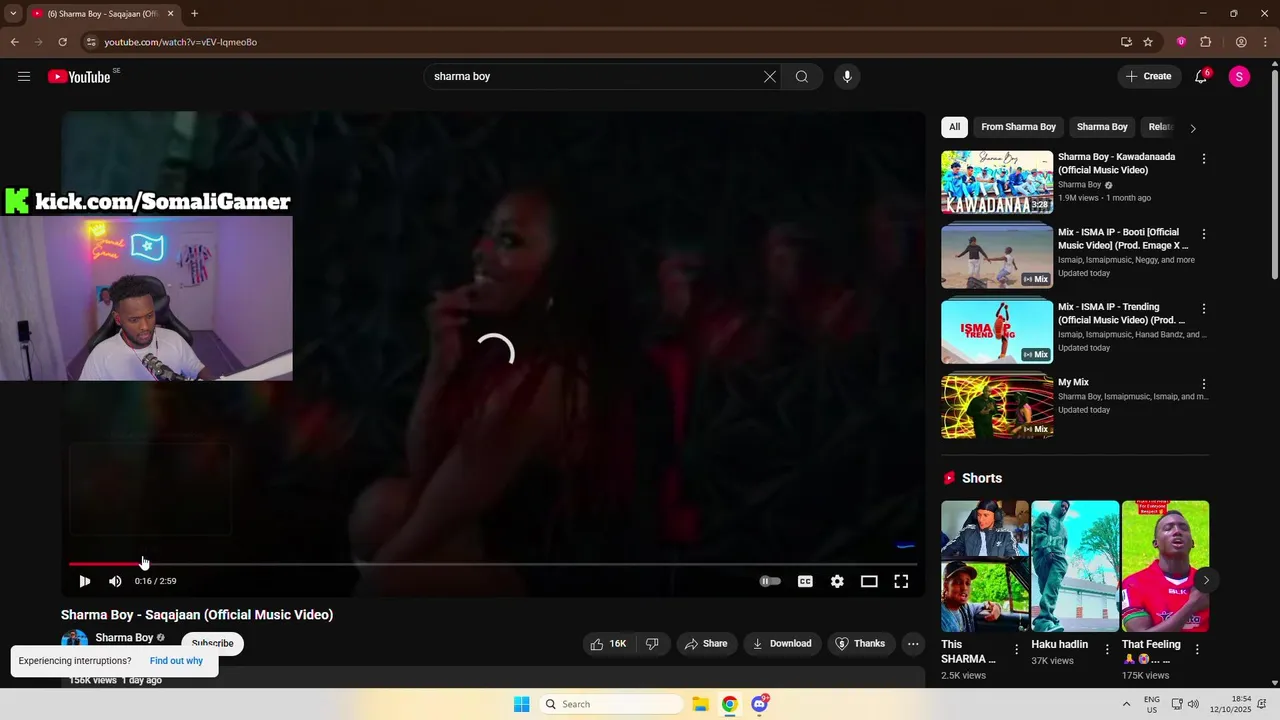The height and width of the screenshot is (720, 1280).
Task: Toggle the autoplay switch
Action: [x=770, y=581]
